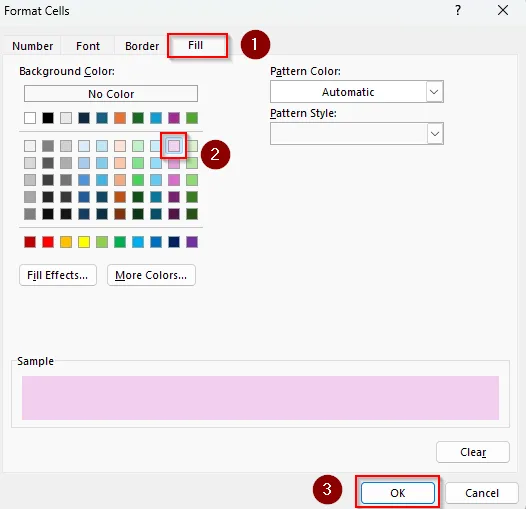This screenshot has width=526, height=509.
Task: Click the question mark help icon
Action: pos(458,10)
